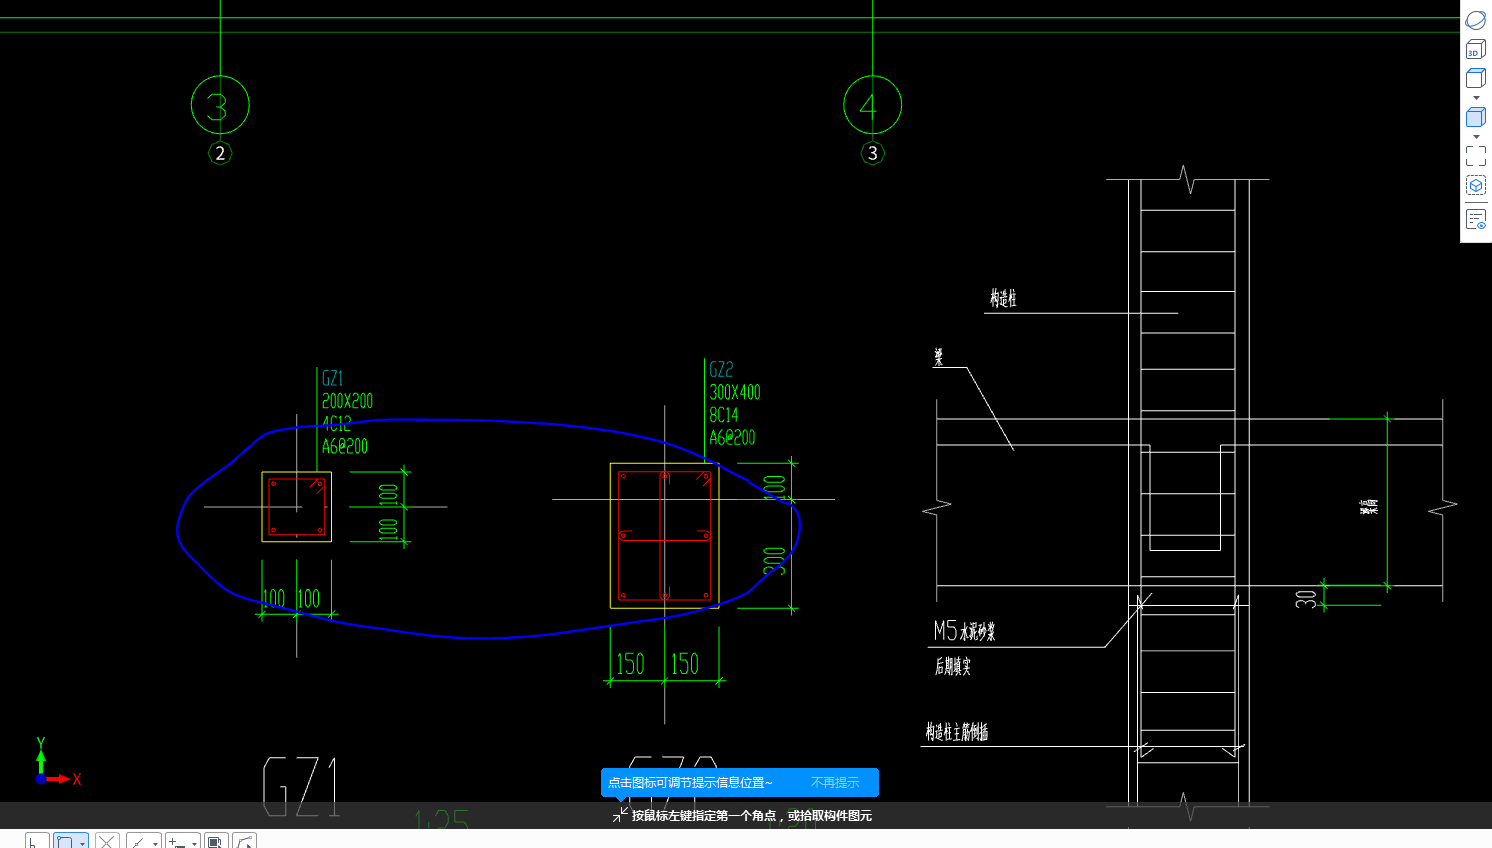The width and height of the screenshot is (1492, 848).
Task: Open dropdown below the top-face cube icon
Action: tap(1476, 98)
